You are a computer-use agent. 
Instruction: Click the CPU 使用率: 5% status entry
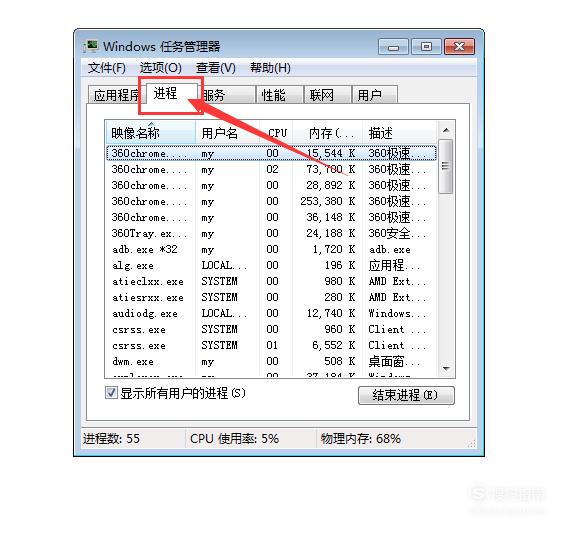(x=234, y=439)
